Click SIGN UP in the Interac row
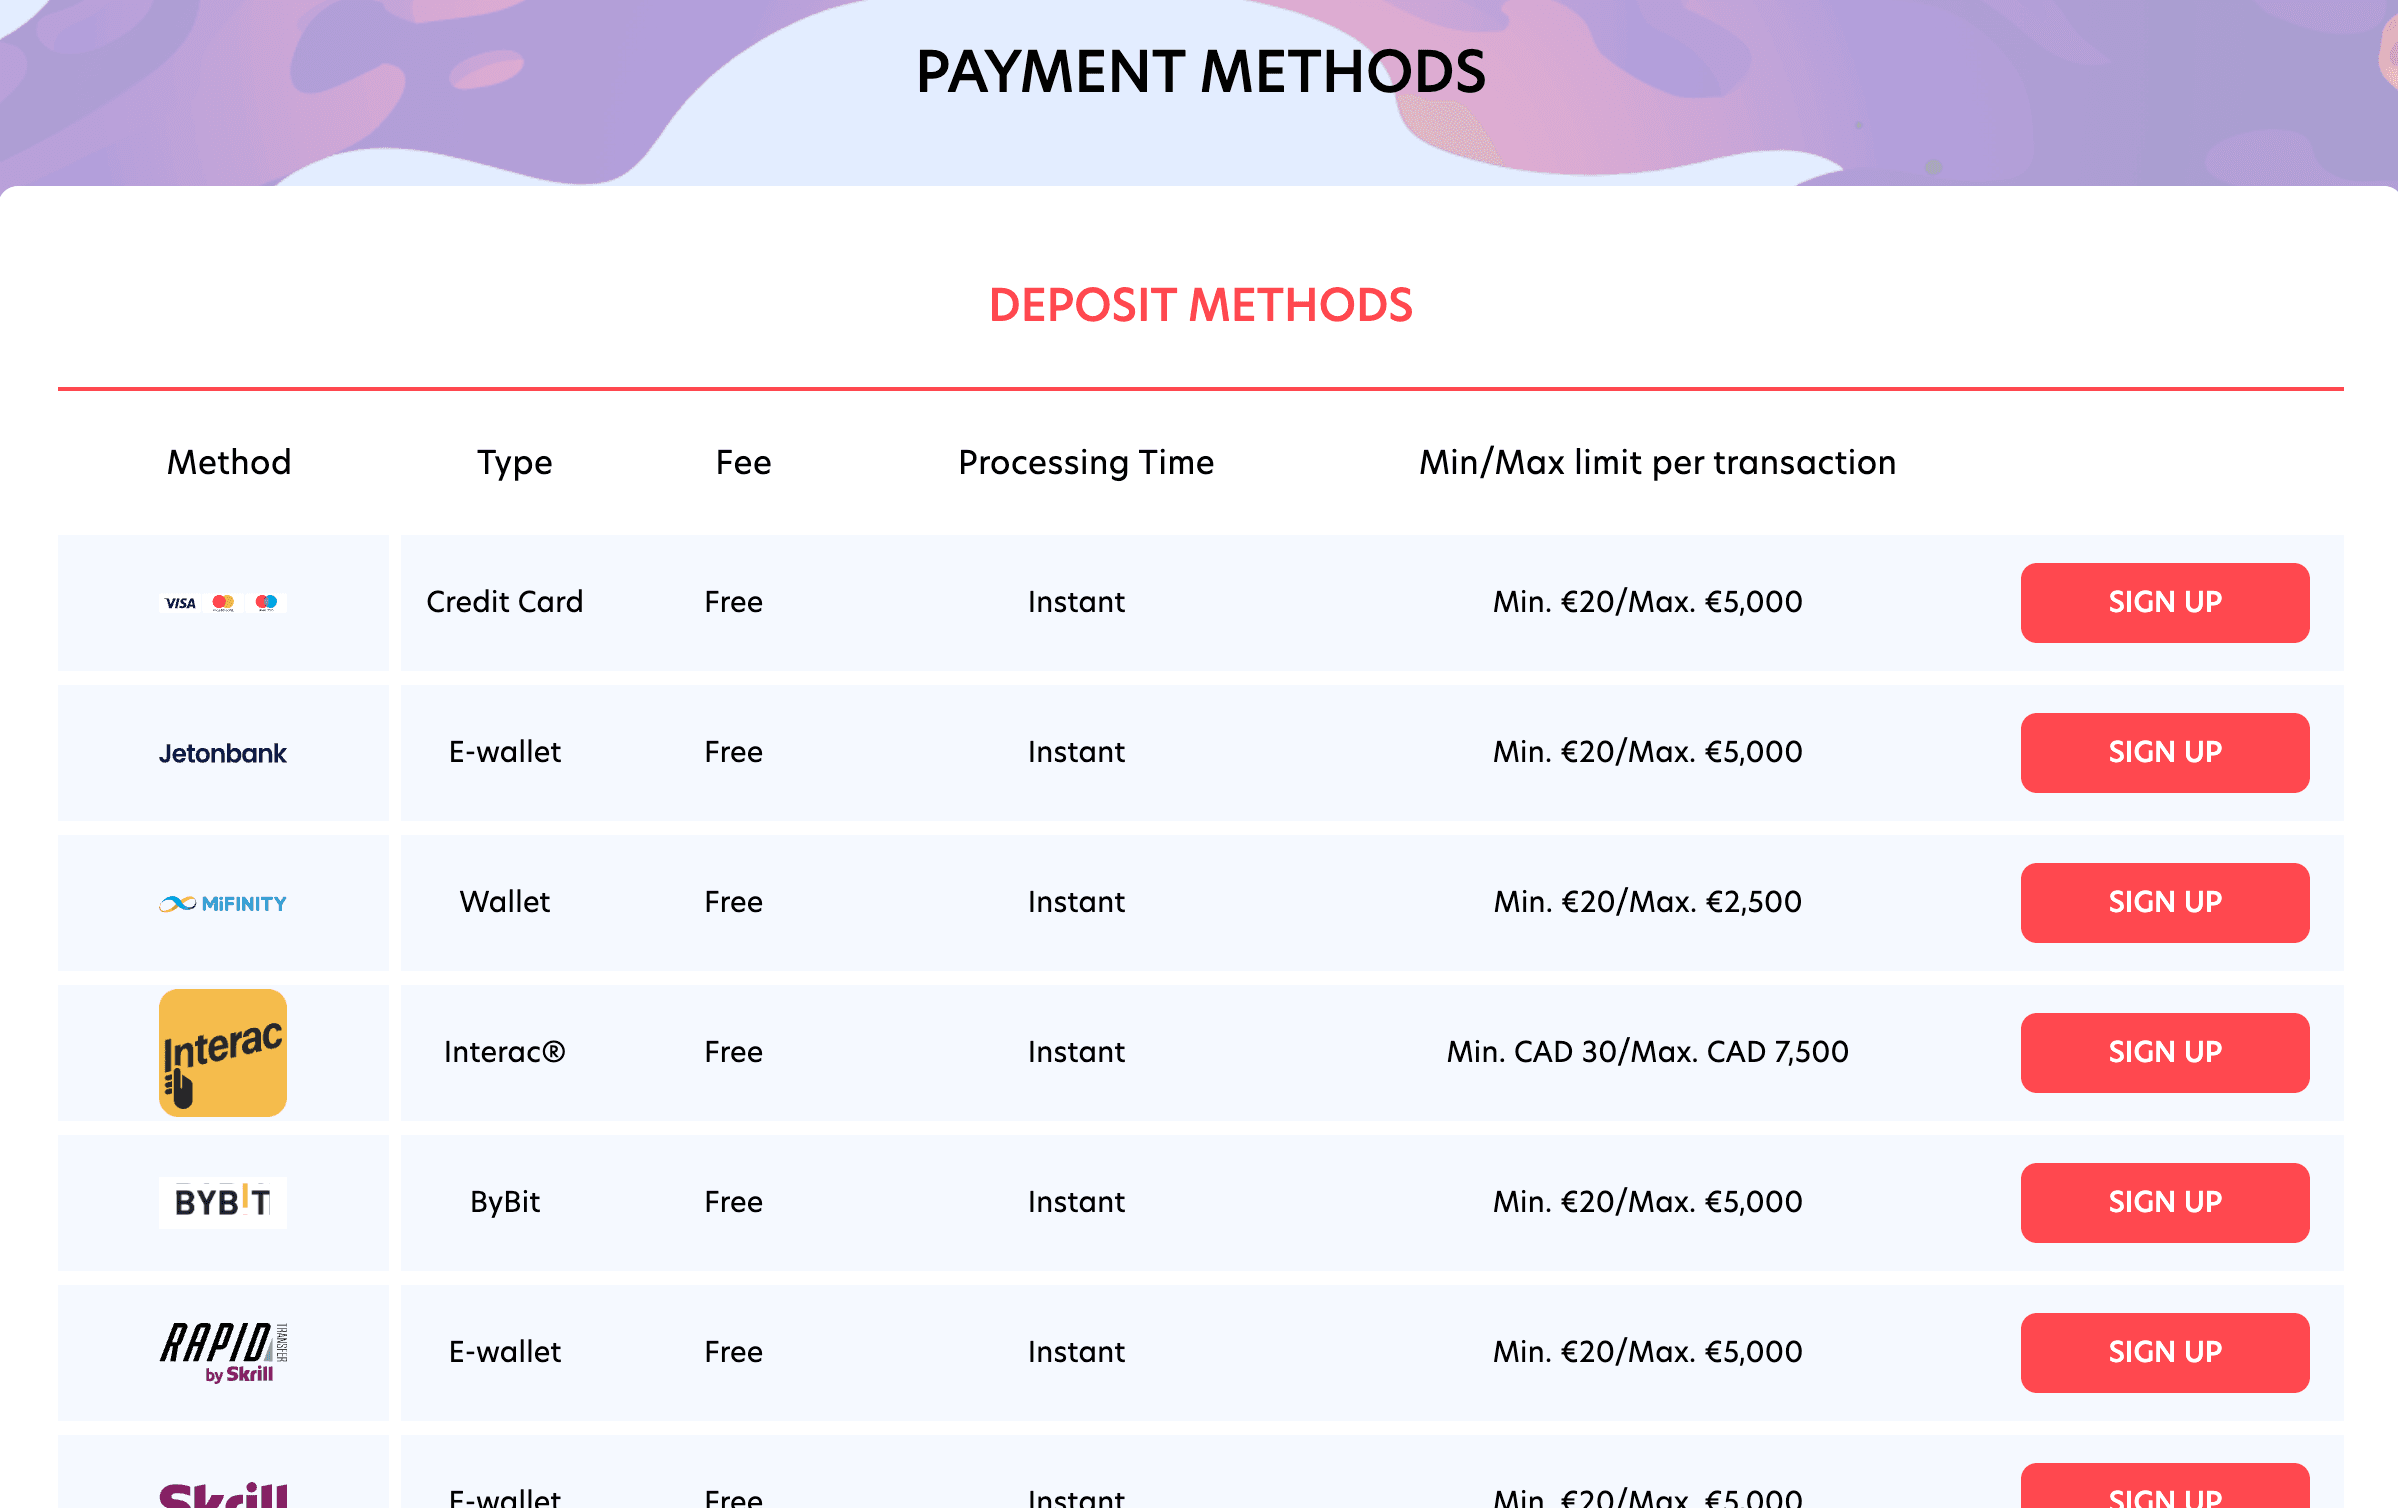This screenshot has width=2398, height=1508. tap(2165, 1052)
